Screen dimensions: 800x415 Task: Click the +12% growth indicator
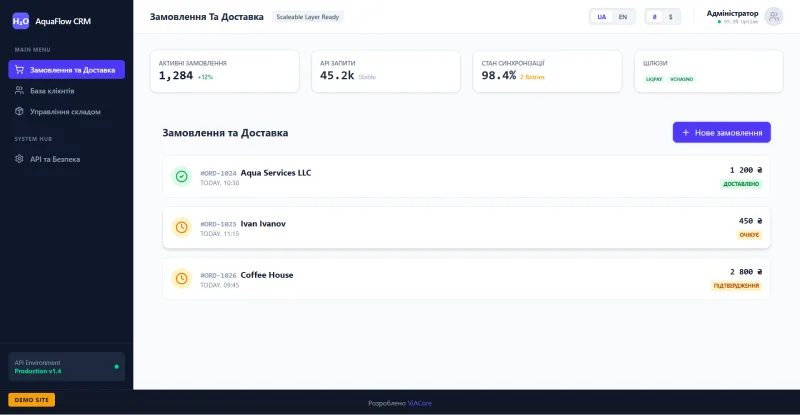click(205, 77)
